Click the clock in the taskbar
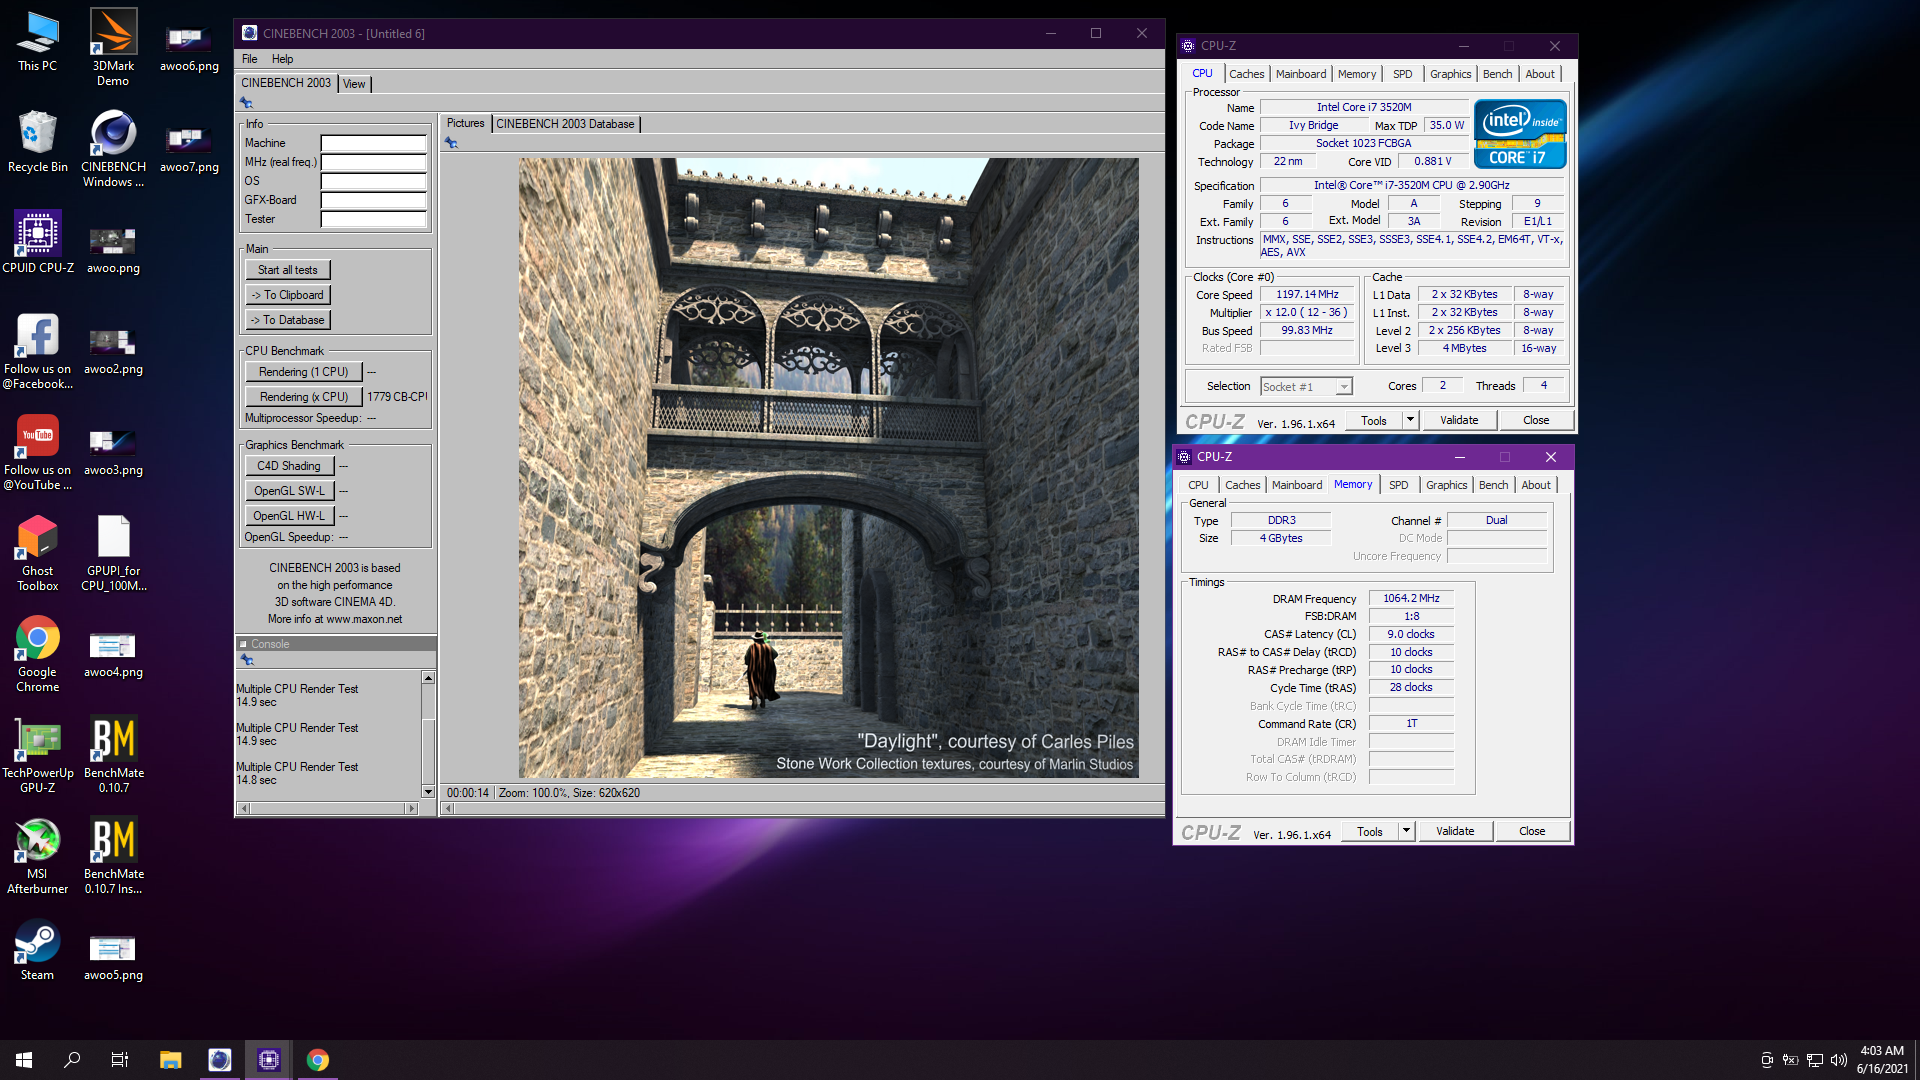 tap(1882, 1060)
